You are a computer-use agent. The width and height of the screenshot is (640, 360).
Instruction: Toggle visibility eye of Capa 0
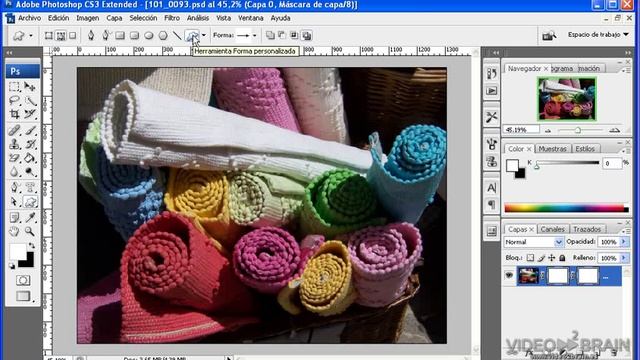pos(509,276)
